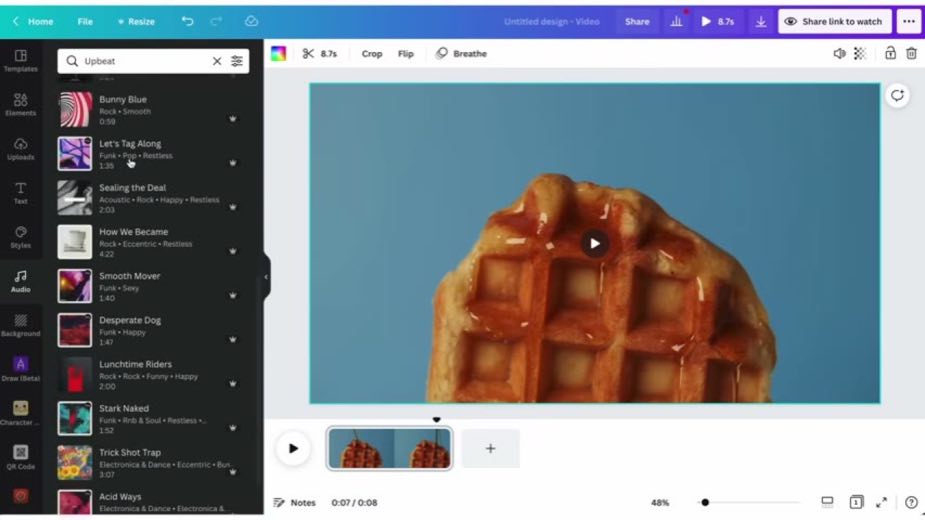
Task: Enter fullscreen presentation mode
Action: pyautogui.click(x=881, y=502)
